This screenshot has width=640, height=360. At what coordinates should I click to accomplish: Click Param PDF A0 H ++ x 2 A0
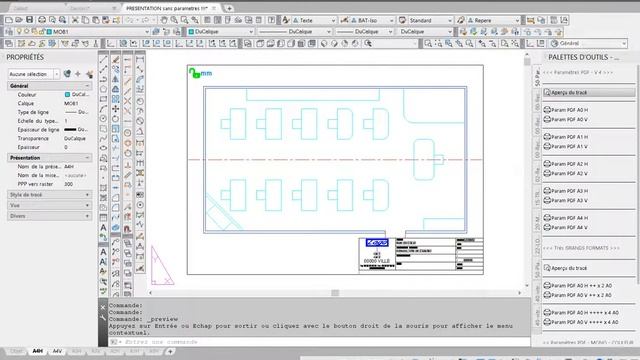click(x=578, y=285)
